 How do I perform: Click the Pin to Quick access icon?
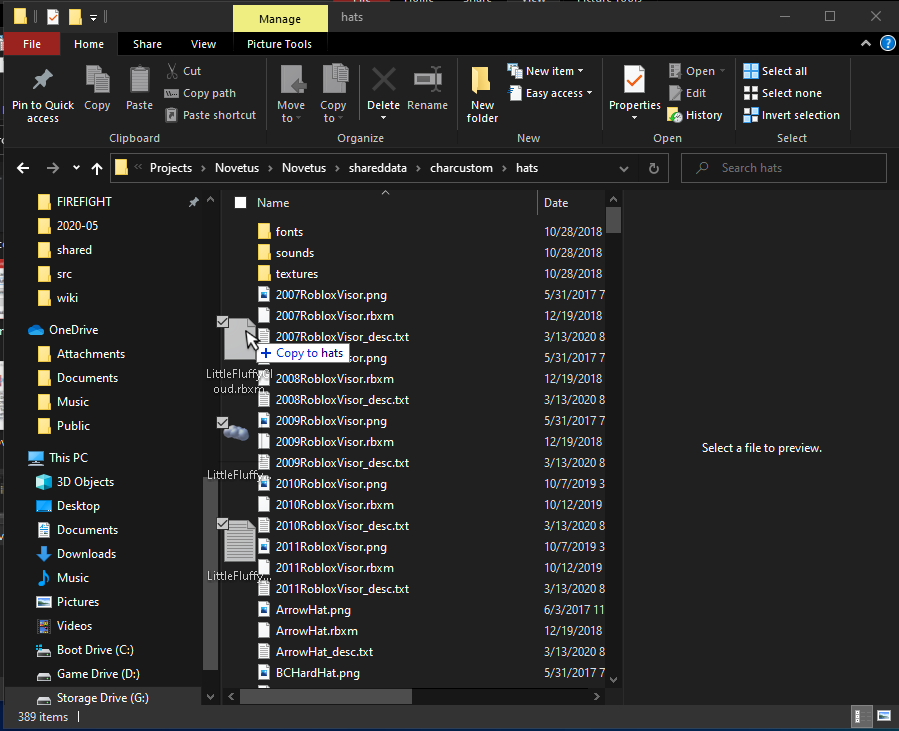pos(42,81)
